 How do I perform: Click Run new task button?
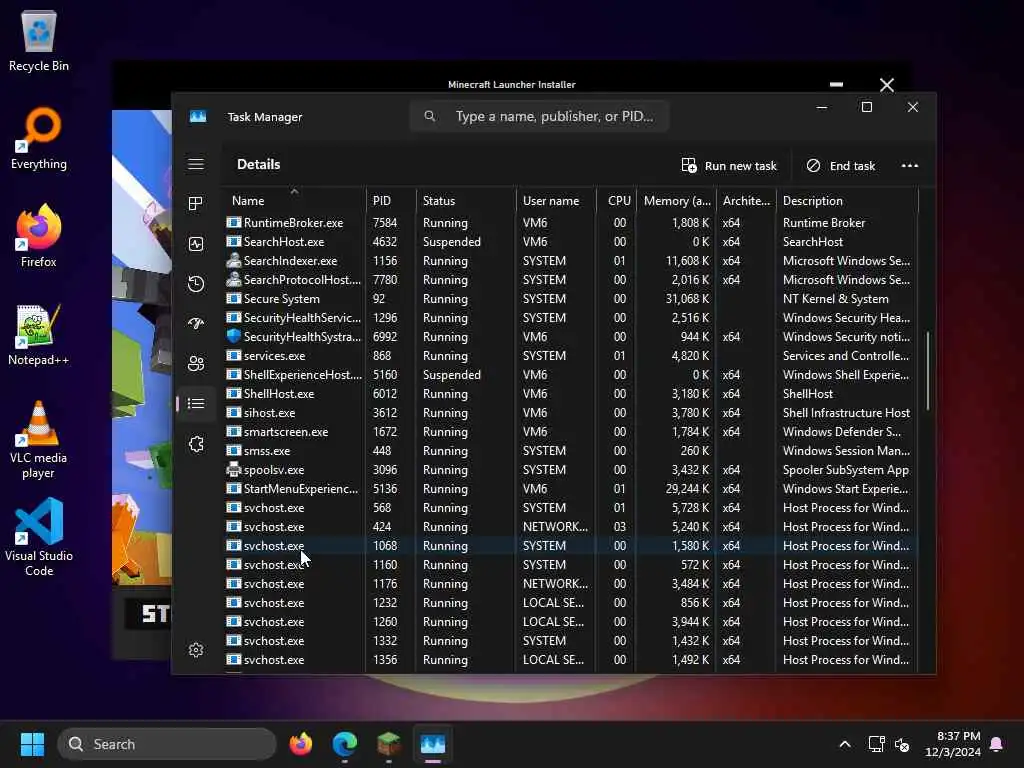coord(729,166)
